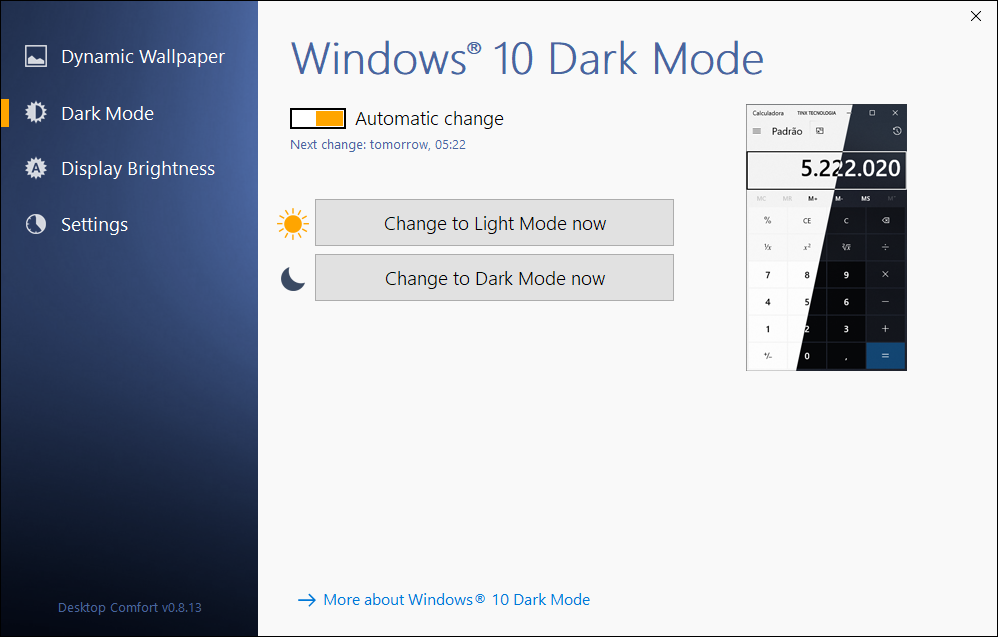Click the Windows 10 Dark Mode heading
Viewport: 998px width, 637px height.
coord(527,59)
